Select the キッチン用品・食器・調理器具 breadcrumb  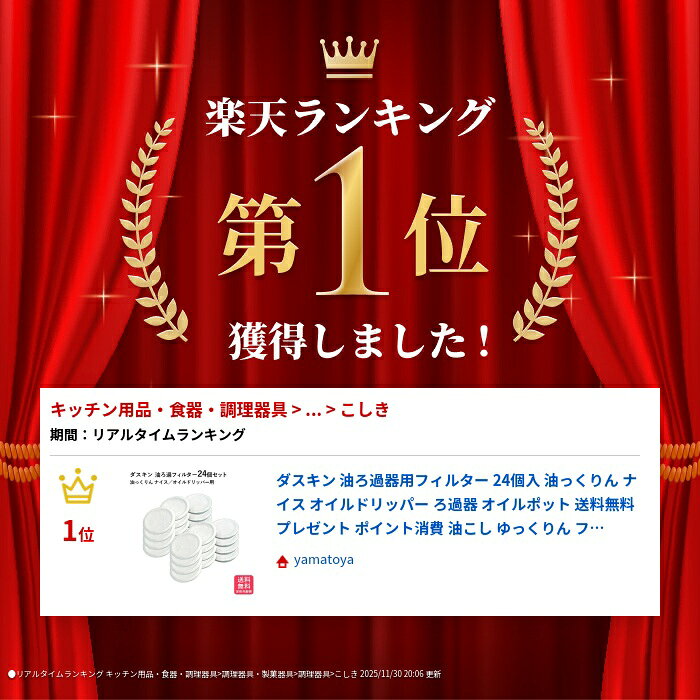tap(168, 410)
